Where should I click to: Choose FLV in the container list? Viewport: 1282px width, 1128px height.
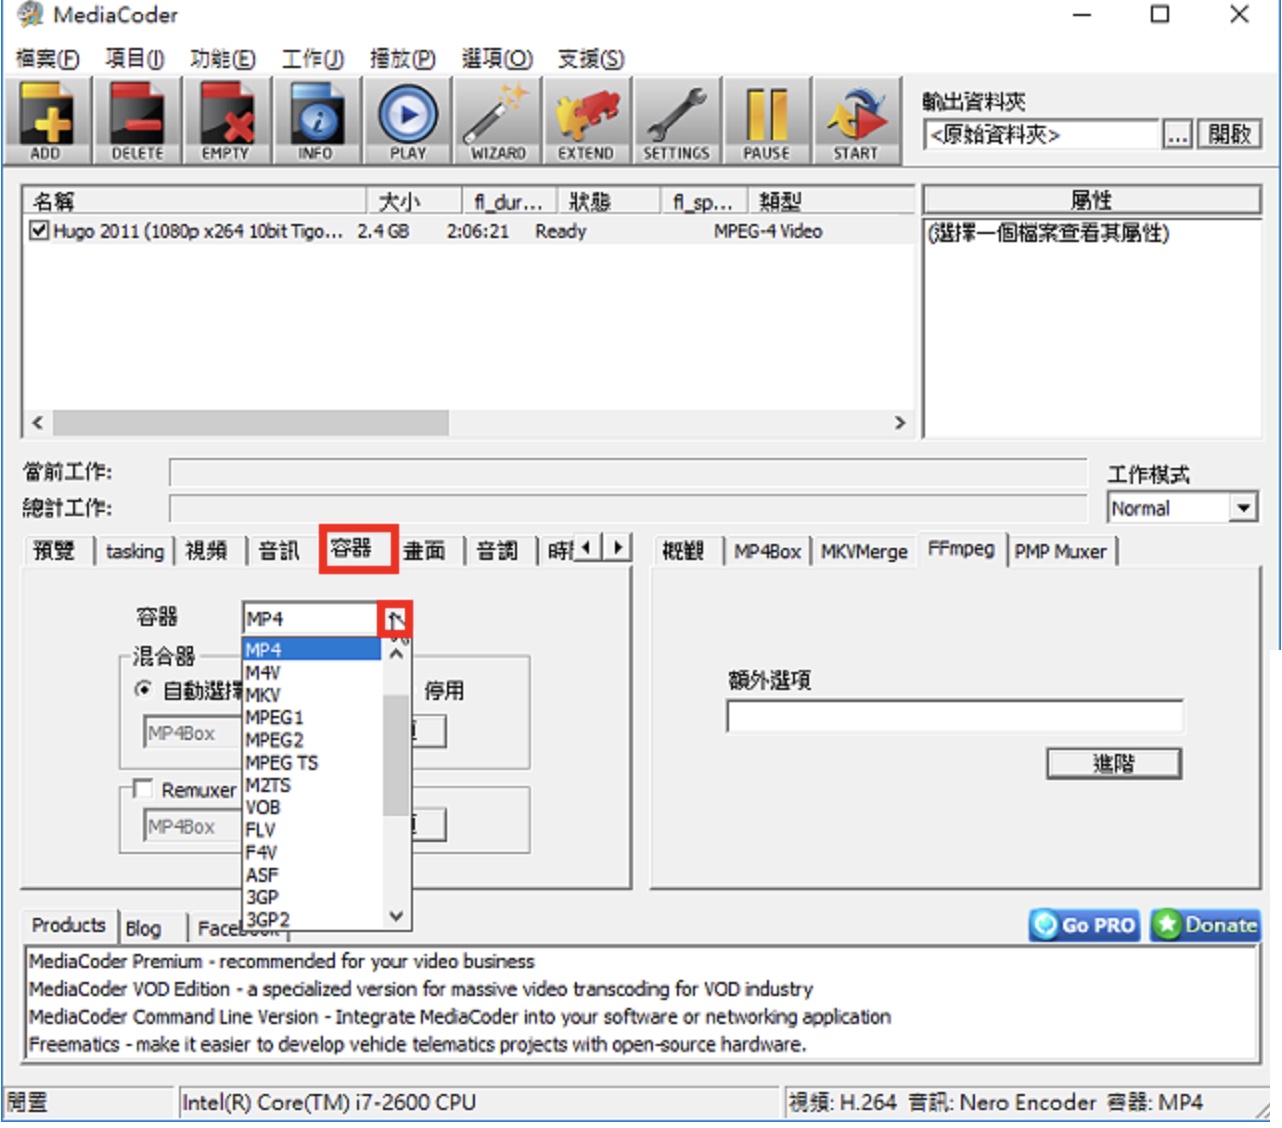[312, 830]
